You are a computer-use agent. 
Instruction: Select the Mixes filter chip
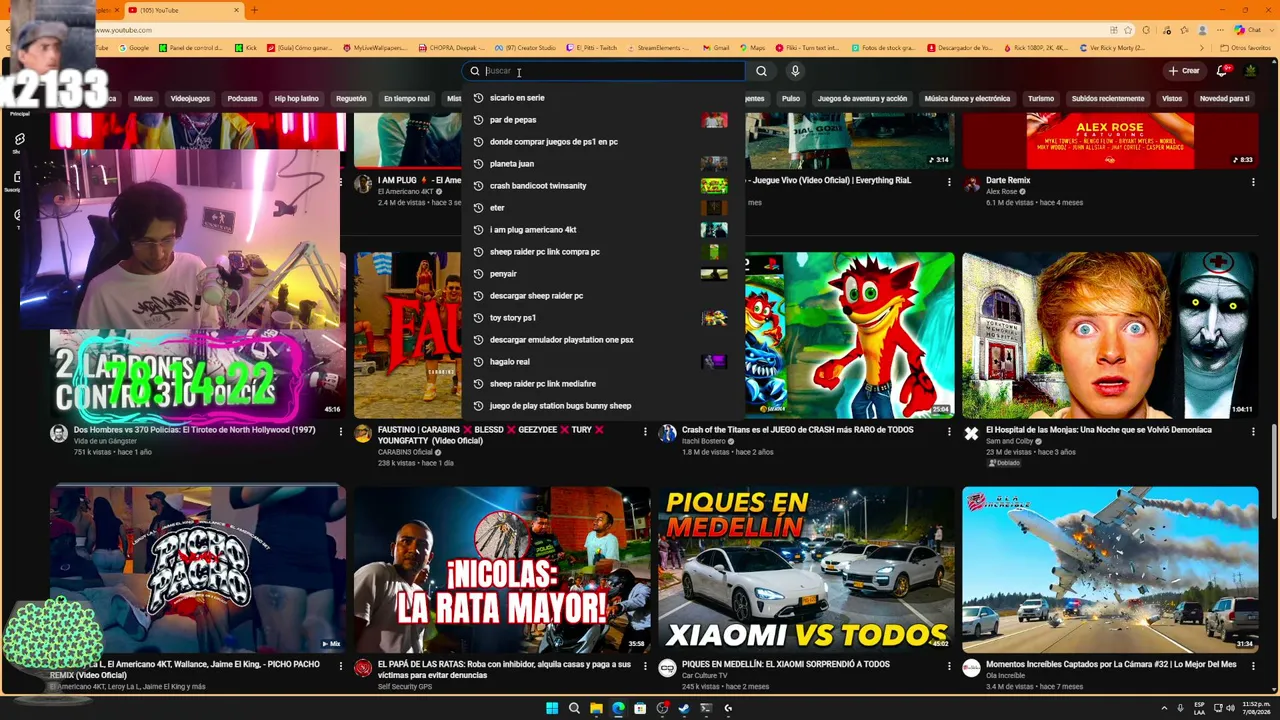pos(143,99)
